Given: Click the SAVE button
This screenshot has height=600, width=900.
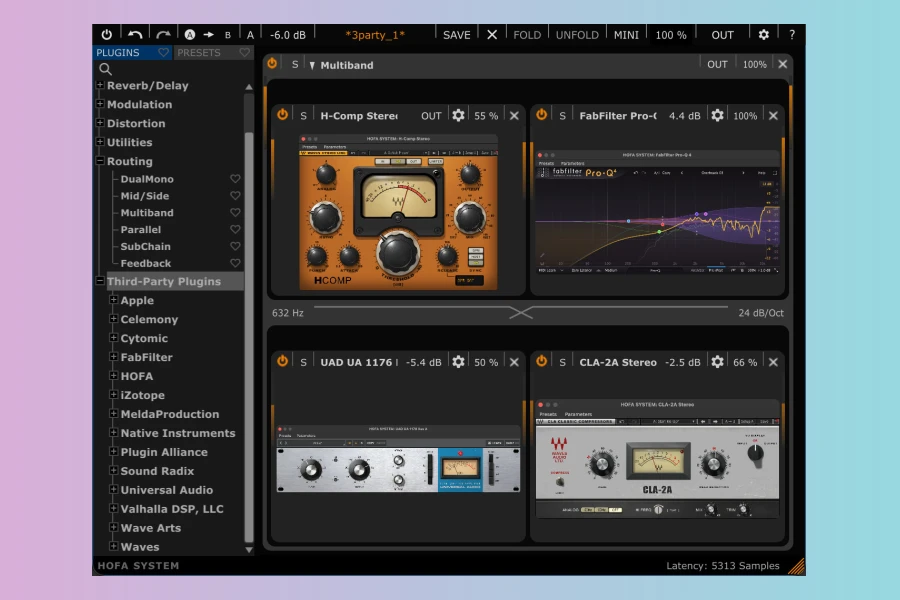Looking at the screenshot, I should pos(456,35).
